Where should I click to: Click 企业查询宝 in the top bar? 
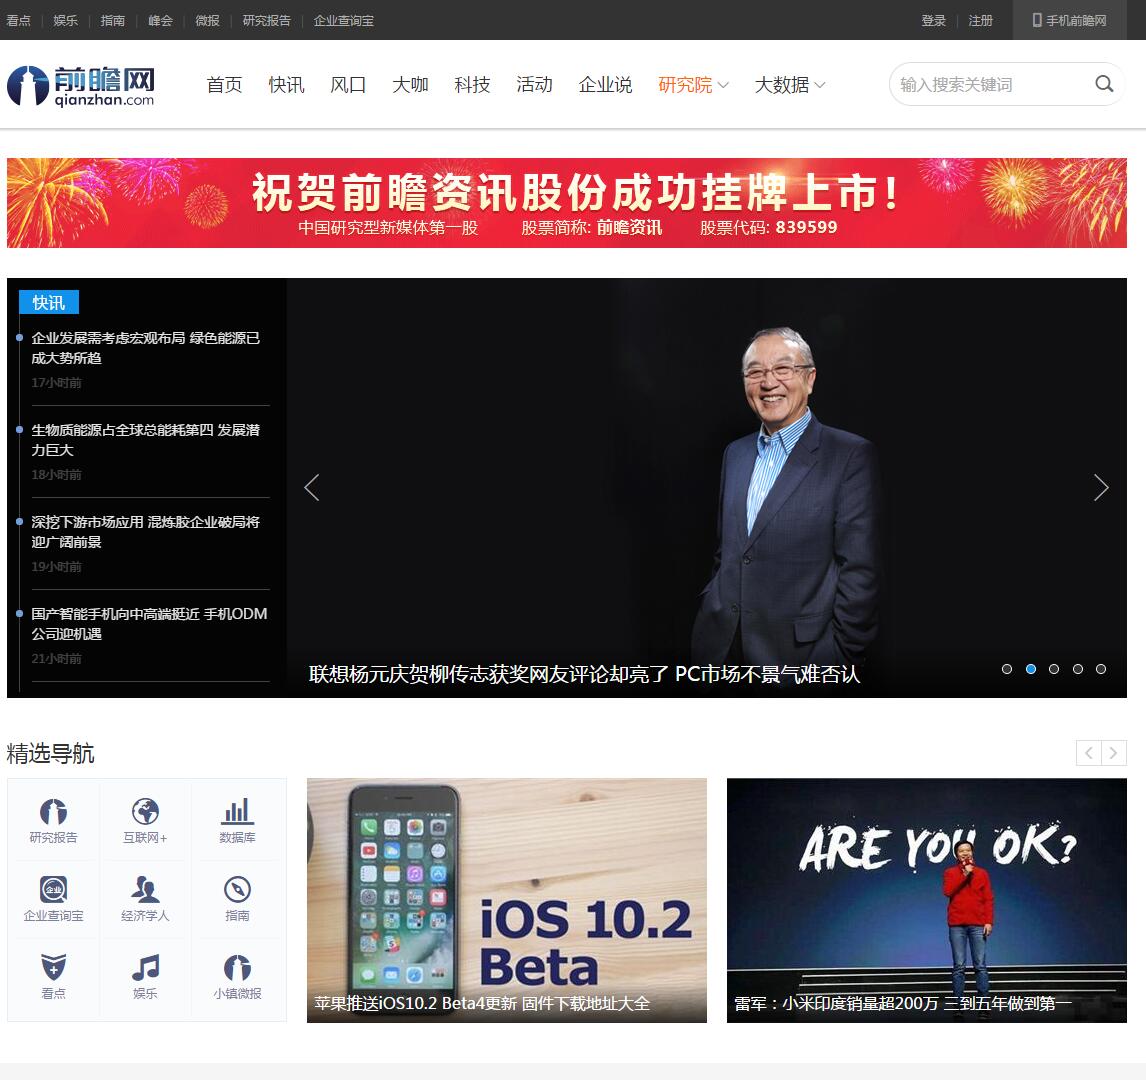[344, 20]
